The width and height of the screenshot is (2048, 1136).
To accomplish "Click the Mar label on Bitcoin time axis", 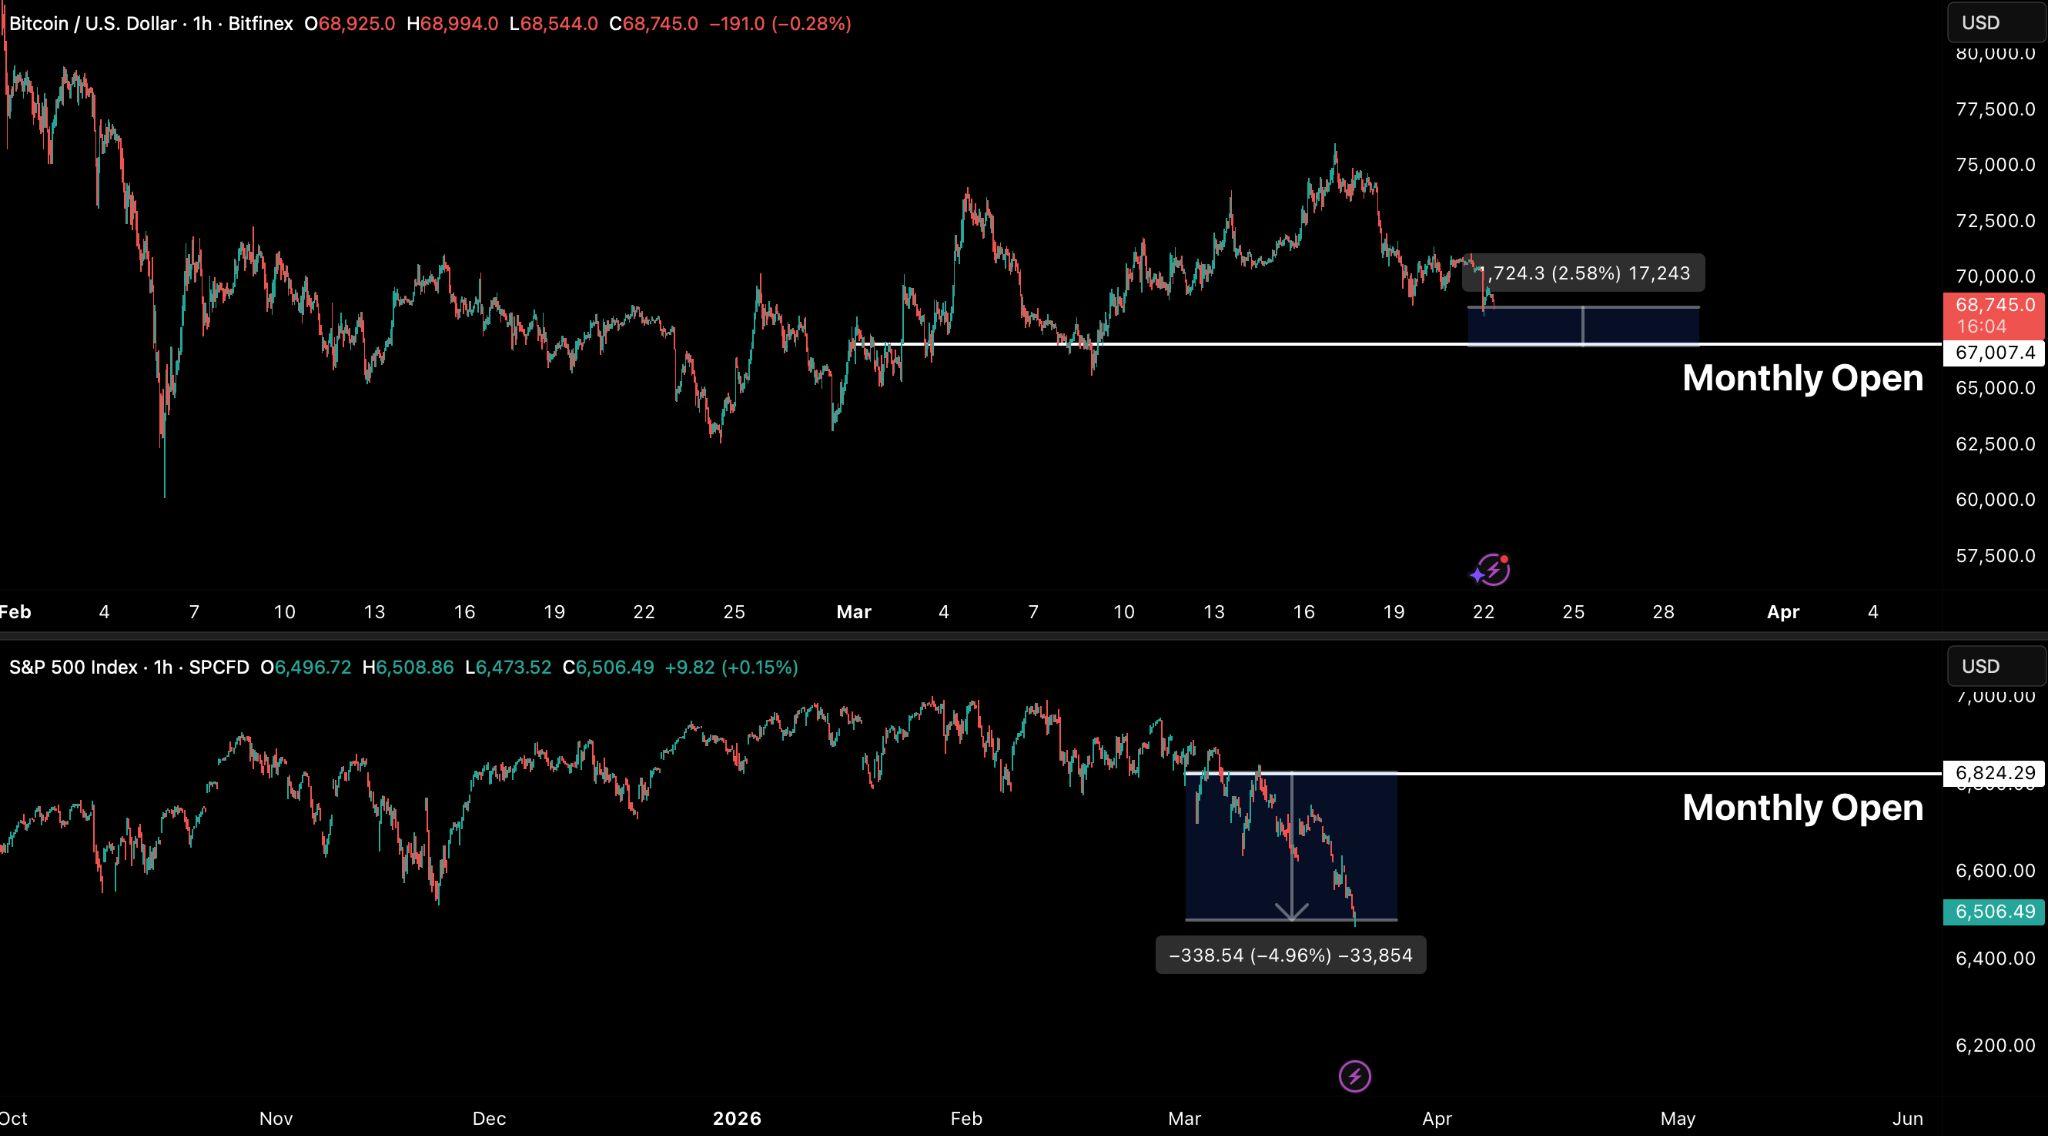I will click(x=853, y=612).
